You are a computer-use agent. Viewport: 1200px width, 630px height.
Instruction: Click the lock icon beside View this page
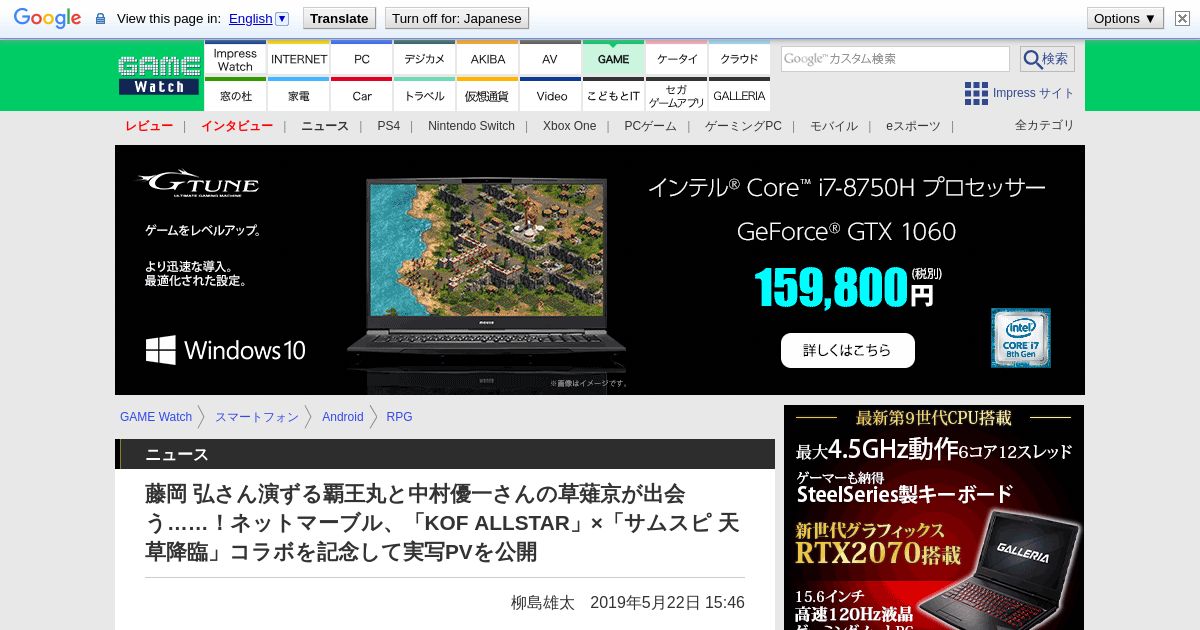[100, 19]
